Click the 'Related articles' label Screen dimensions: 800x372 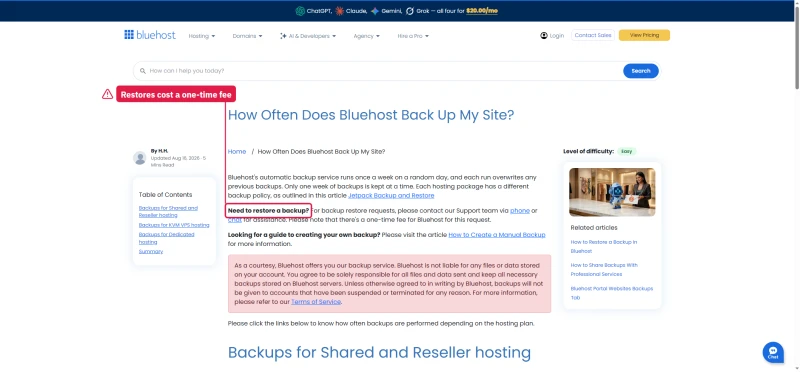point(594,228)
